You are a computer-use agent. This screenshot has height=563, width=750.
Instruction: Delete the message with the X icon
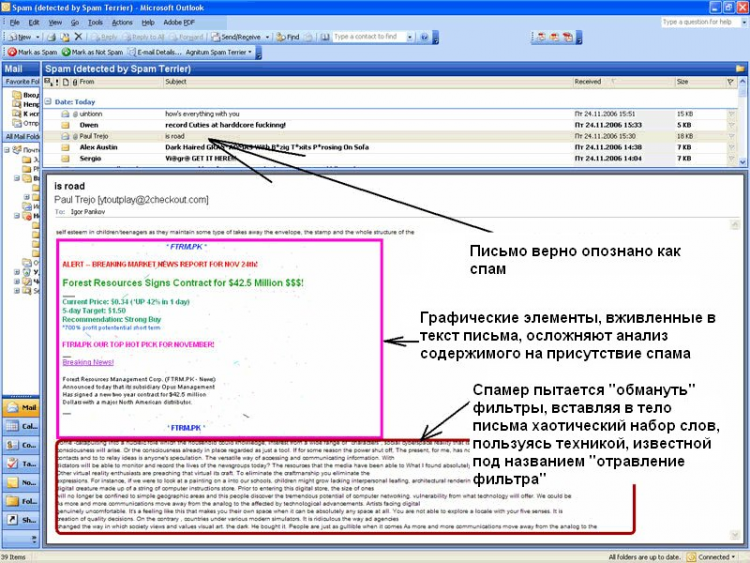(x=78, y=37)
